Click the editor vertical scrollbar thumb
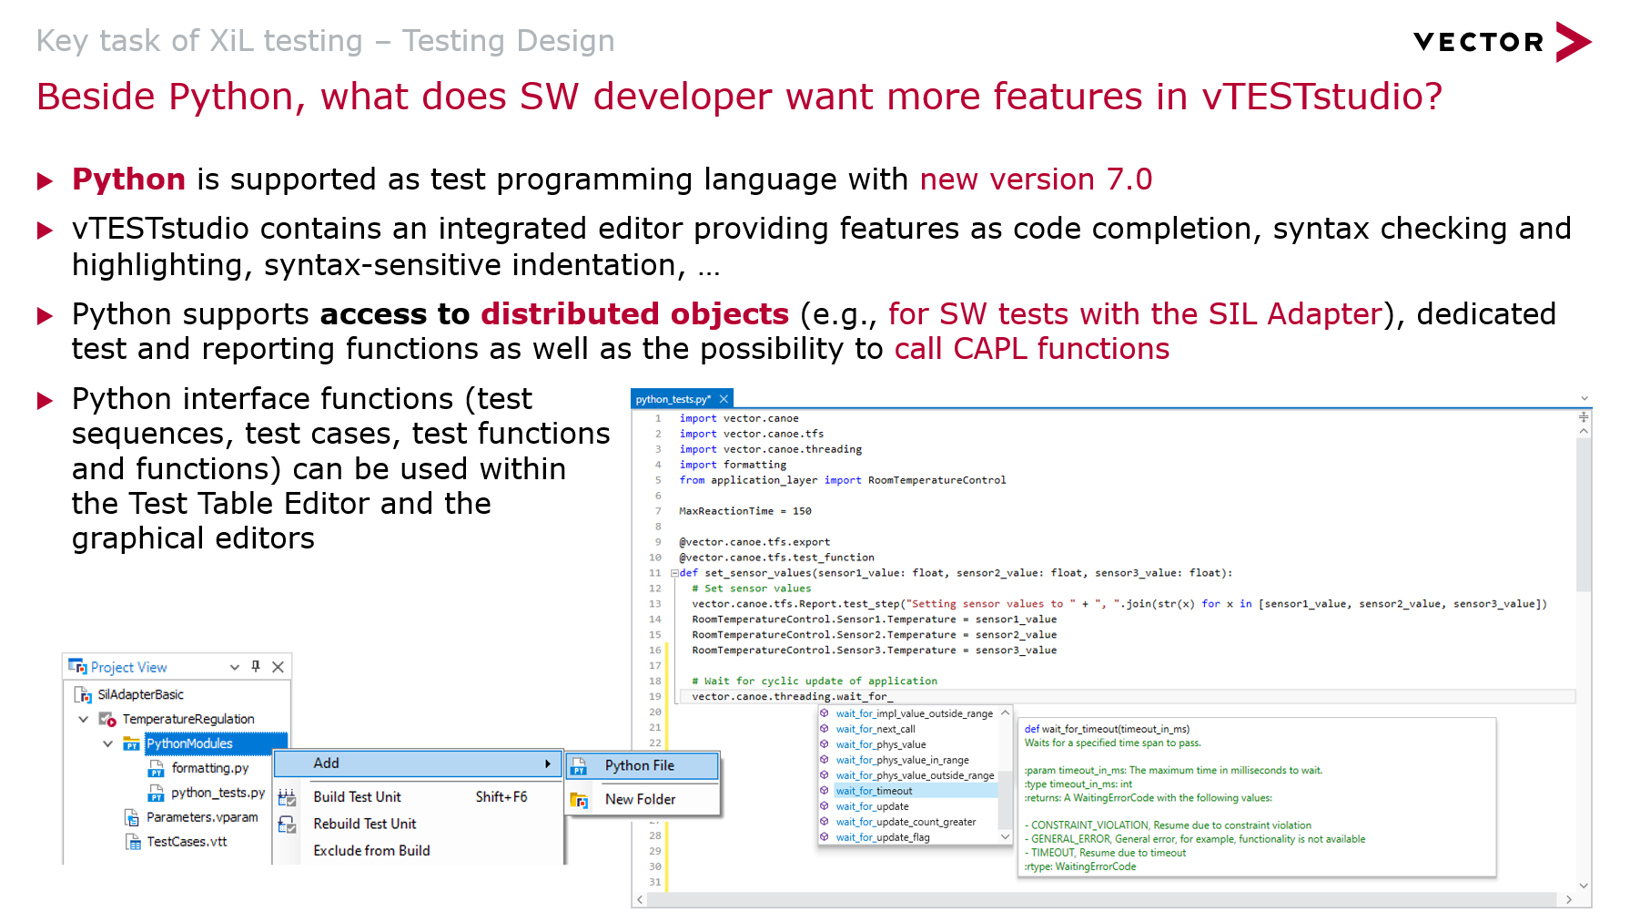 [x=1584, y=515]
